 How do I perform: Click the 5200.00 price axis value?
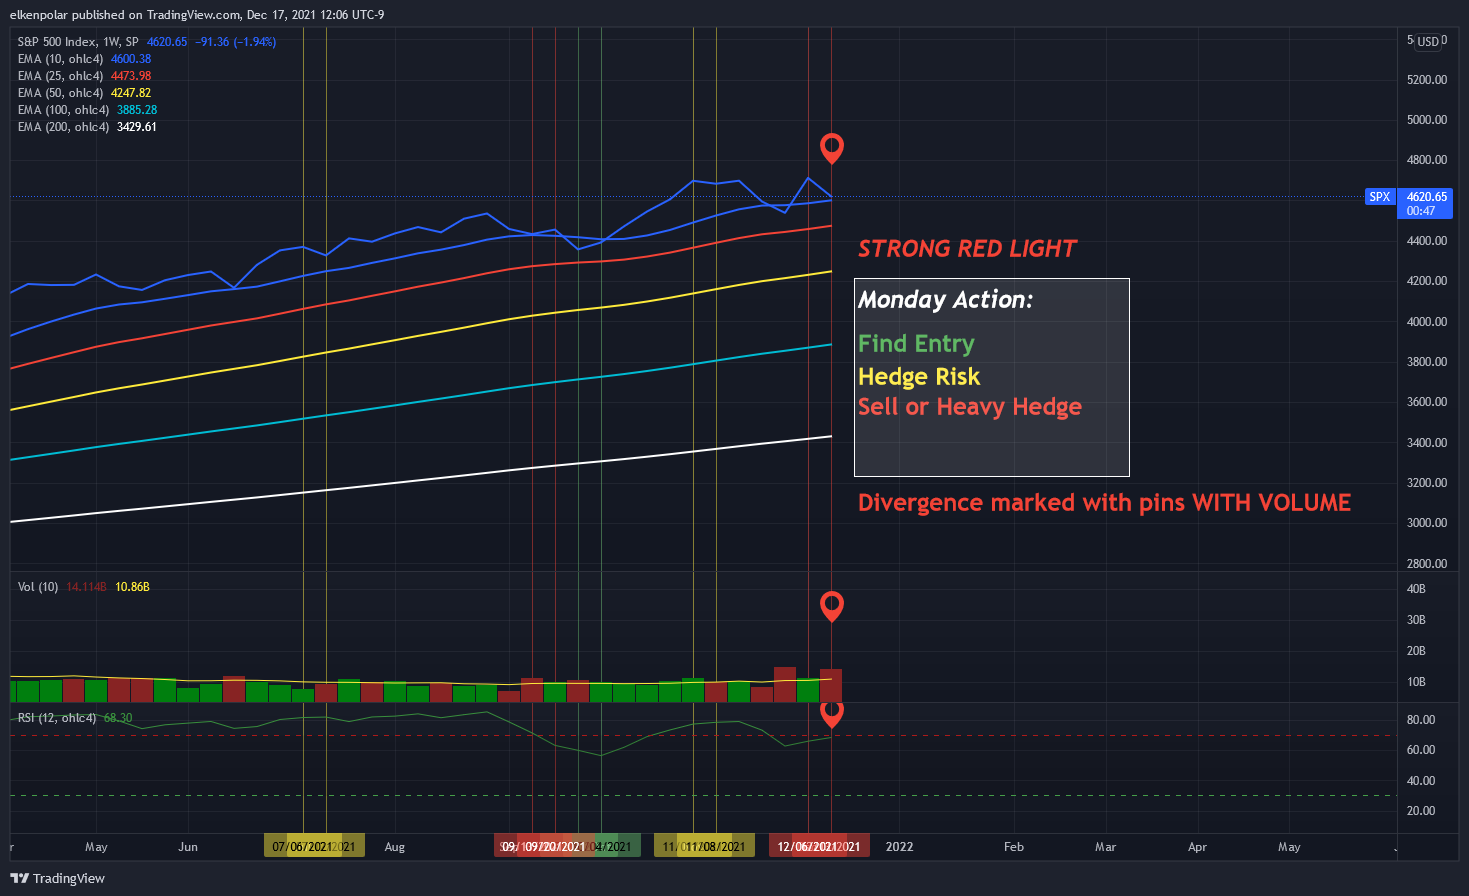(1427, 79)
